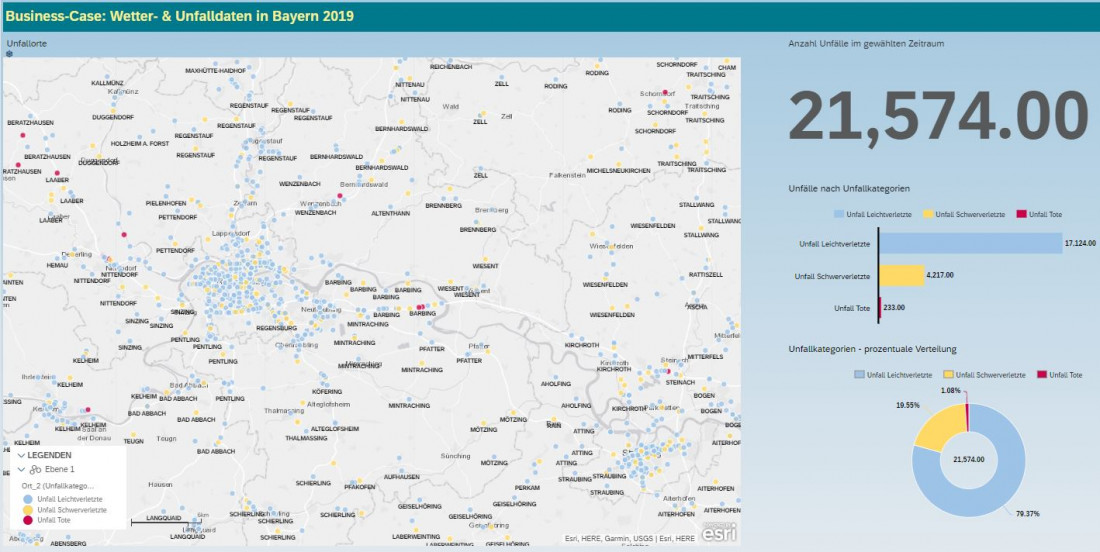Screen dimensions: 1100x552
Task: Select the yellow Schwerverletzte bar showing 4,217.00
Action: (901, 275)
